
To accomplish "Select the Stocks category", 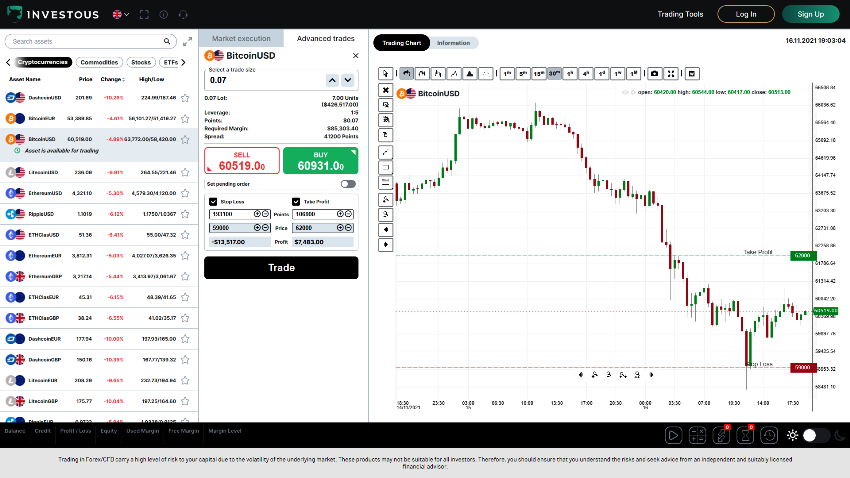I will pos(141,62).
